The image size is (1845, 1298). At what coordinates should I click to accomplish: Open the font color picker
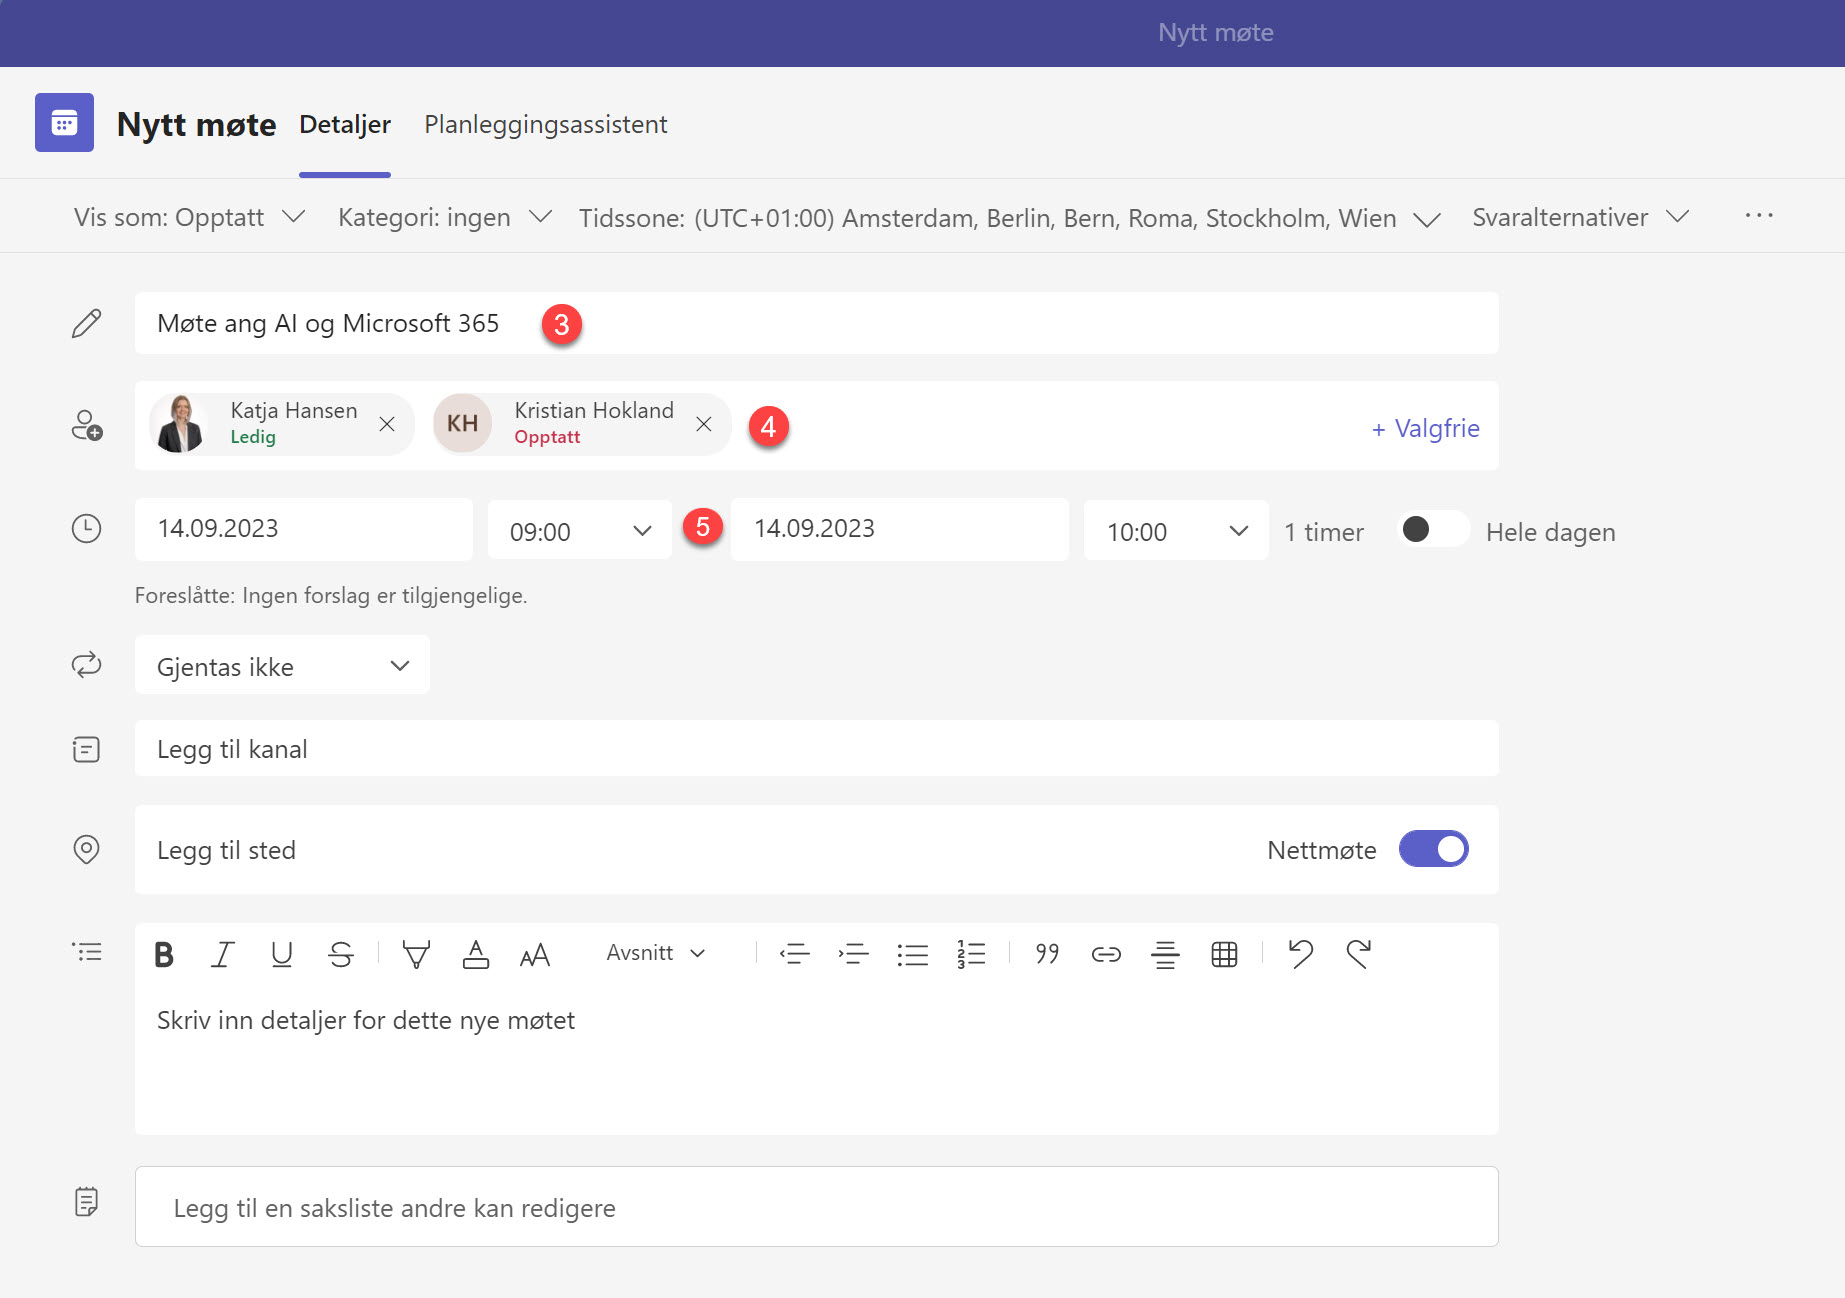(476, 953)
